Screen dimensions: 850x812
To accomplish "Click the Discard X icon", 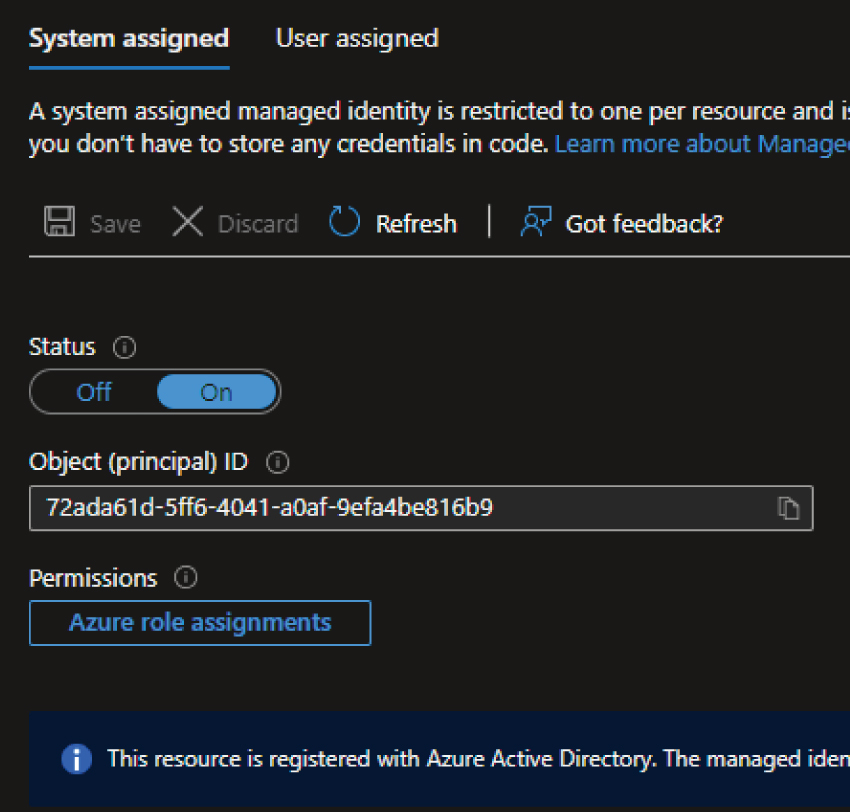I will point(187,222).
